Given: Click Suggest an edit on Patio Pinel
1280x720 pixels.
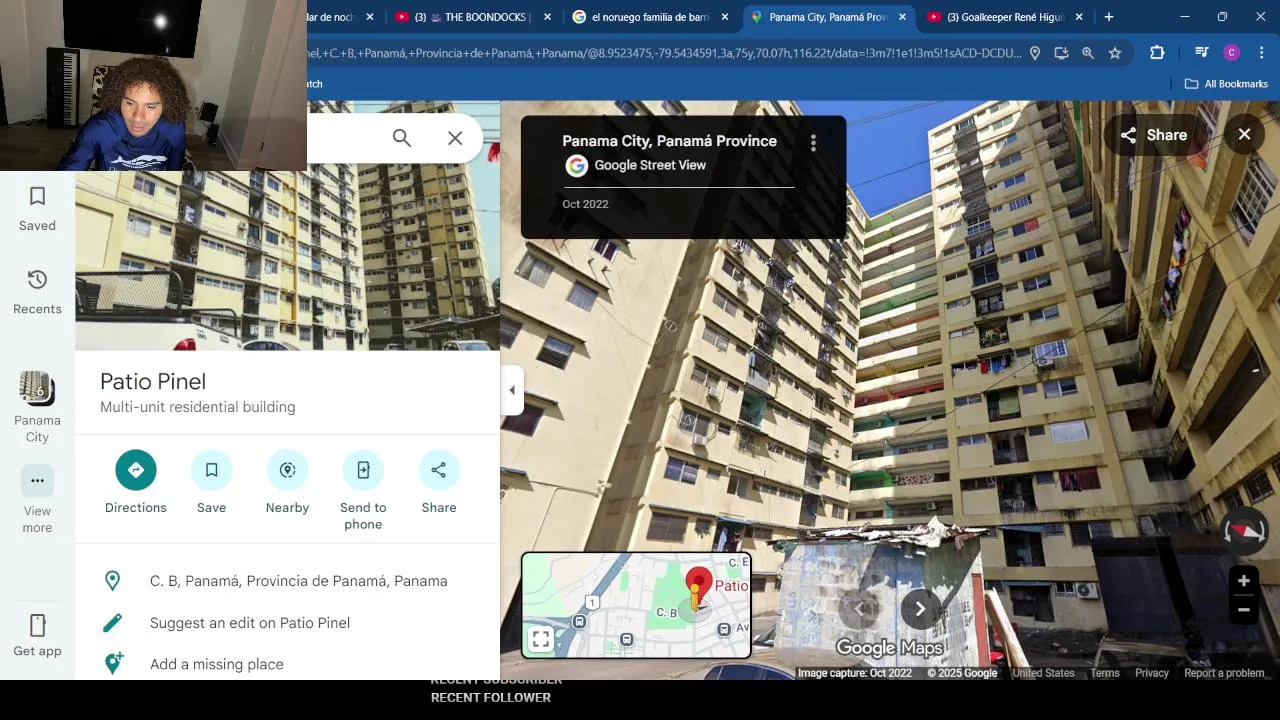Looking at the screenshot, I should point(287,623).
